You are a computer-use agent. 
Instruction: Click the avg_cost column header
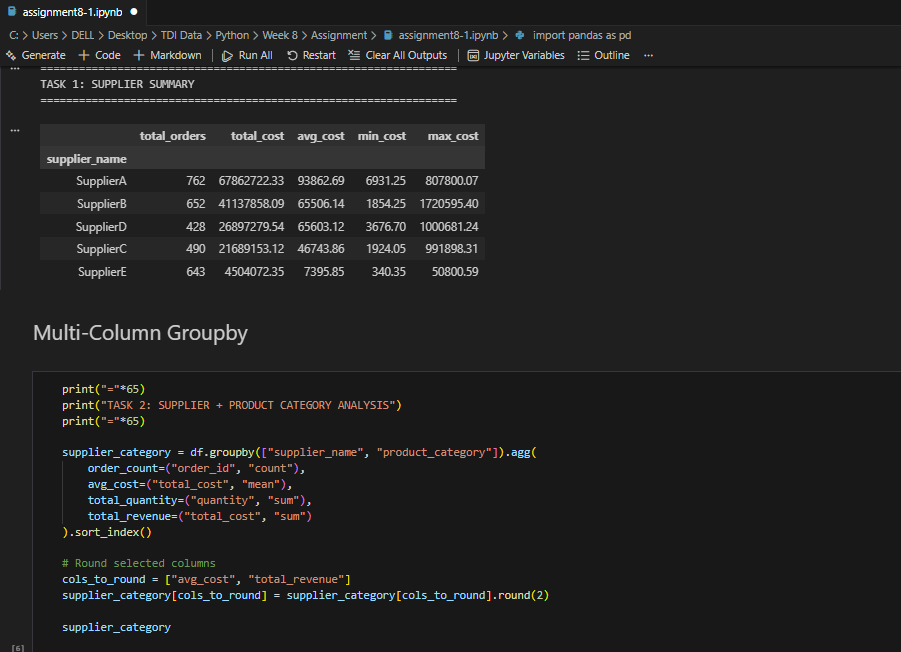pyautogui.click(x=321, y=136)
